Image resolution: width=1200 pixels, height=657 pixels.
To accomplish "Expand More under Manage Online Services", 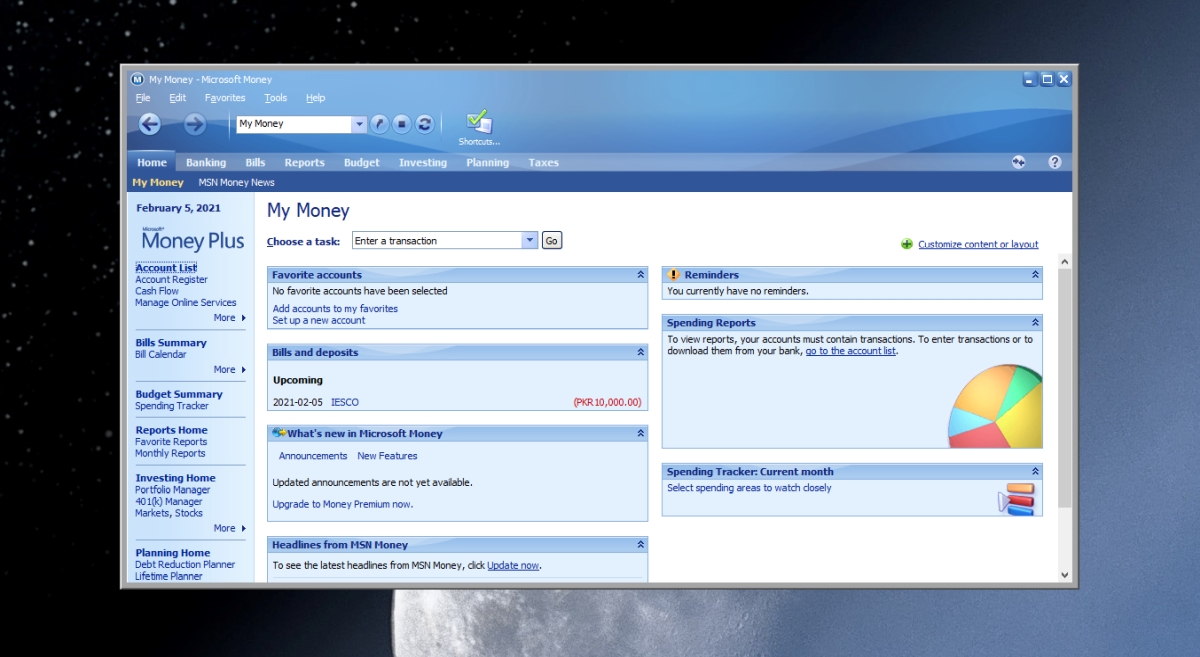I will pyautogui.click(x=229, y=318).
